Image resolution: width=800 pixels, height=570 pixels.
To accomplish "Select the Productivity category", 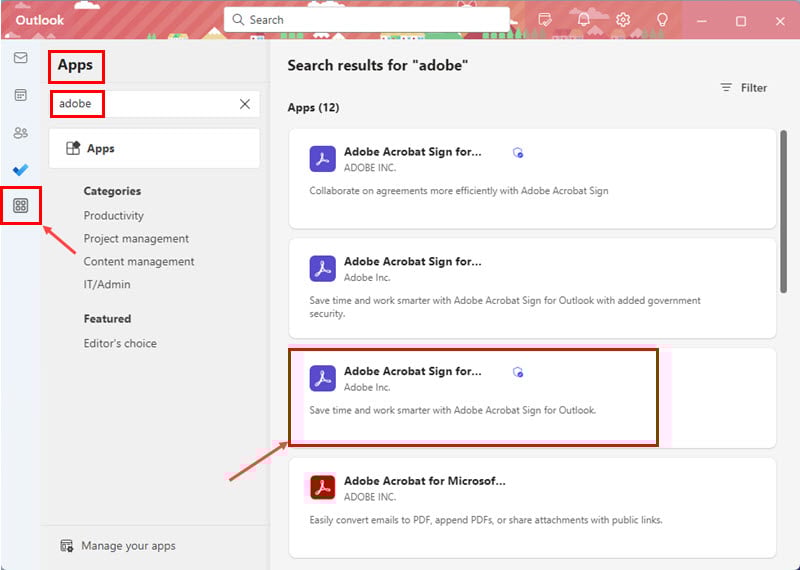I will pyautogui.click(x=114, y=216).
